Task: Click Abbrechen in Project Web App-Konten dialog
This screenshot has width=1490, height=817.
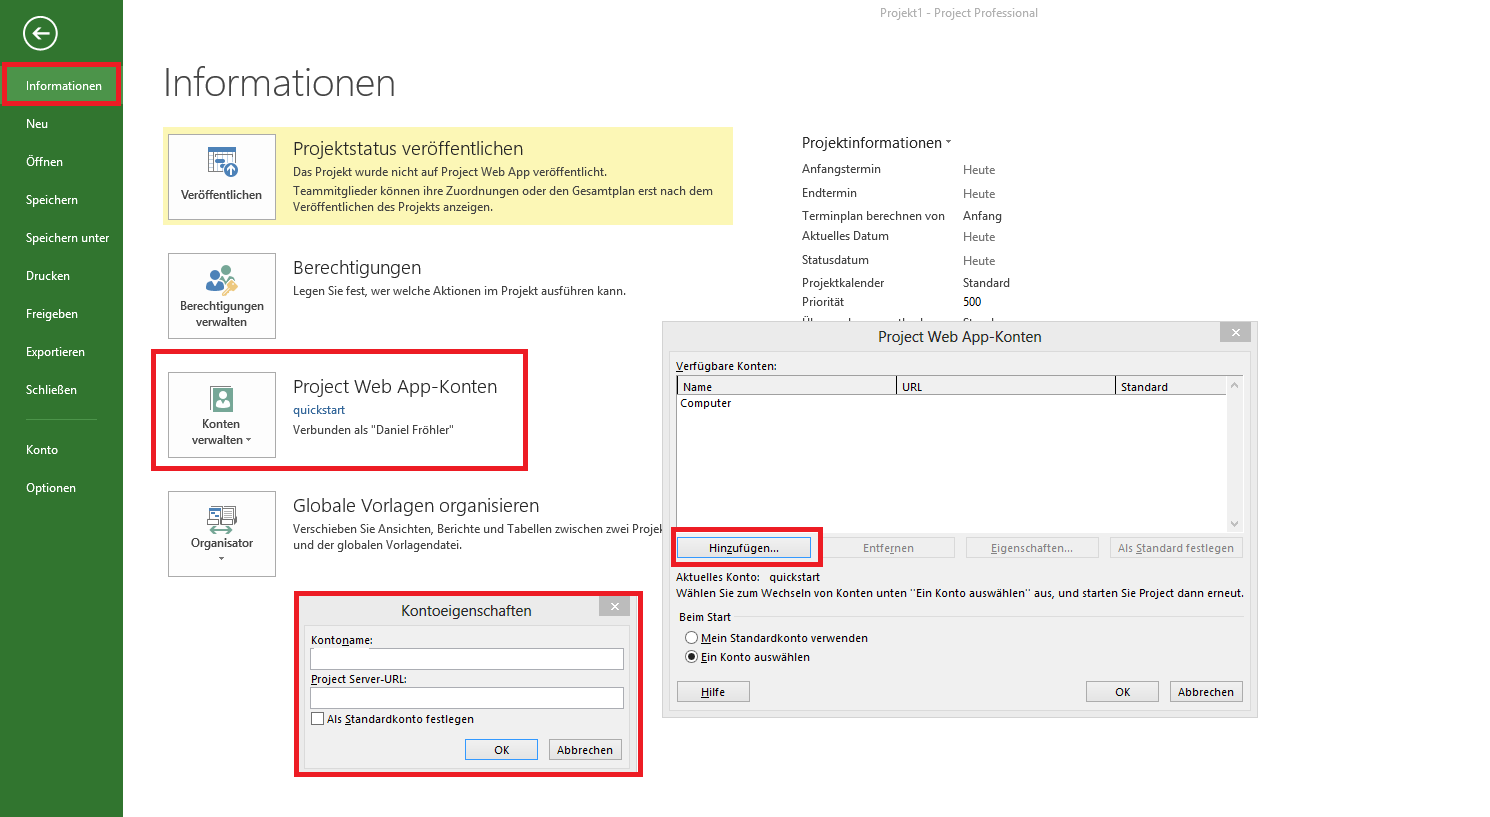Action: [x=1206, y=692]
